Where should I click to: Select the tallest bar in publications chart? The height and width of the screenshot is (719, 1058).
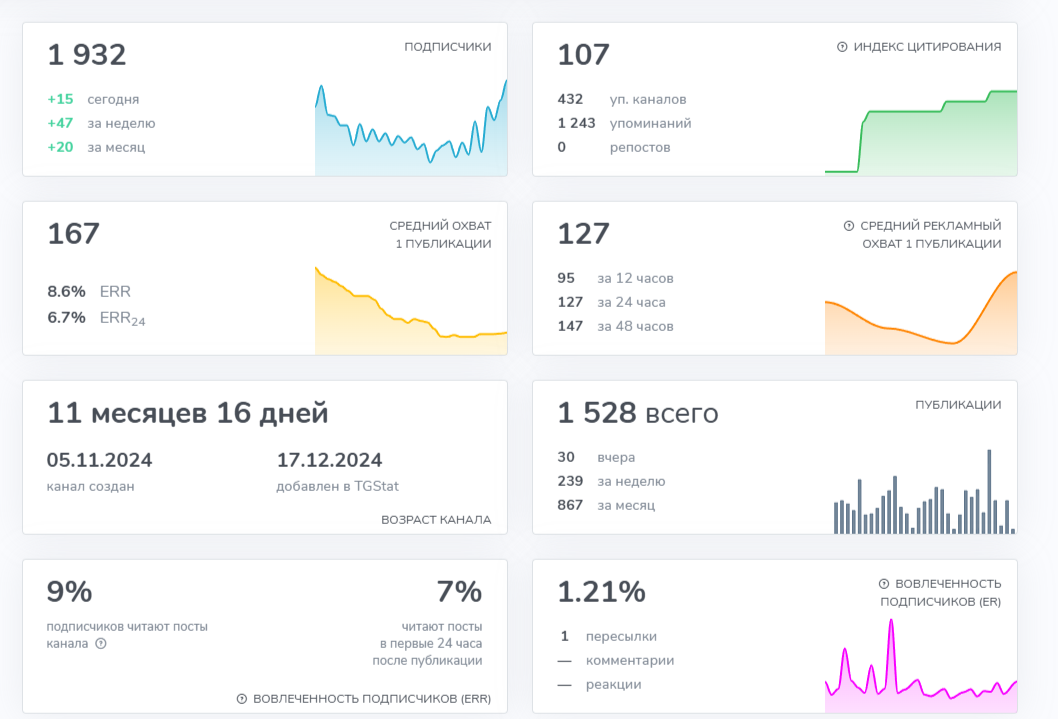(989, 491)
